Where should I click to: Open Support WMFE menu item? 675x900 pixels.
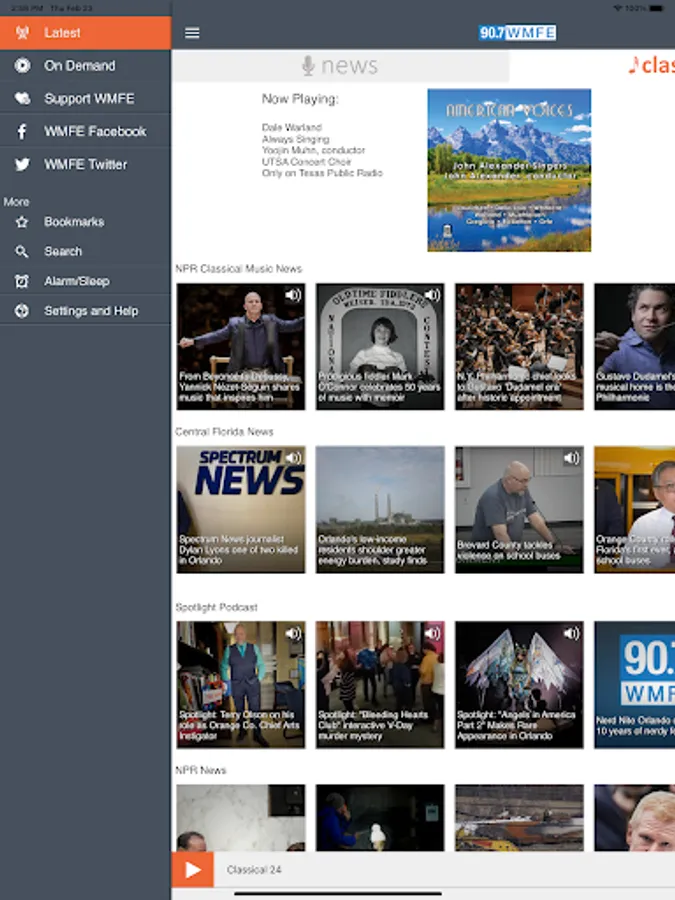(86, 98)
